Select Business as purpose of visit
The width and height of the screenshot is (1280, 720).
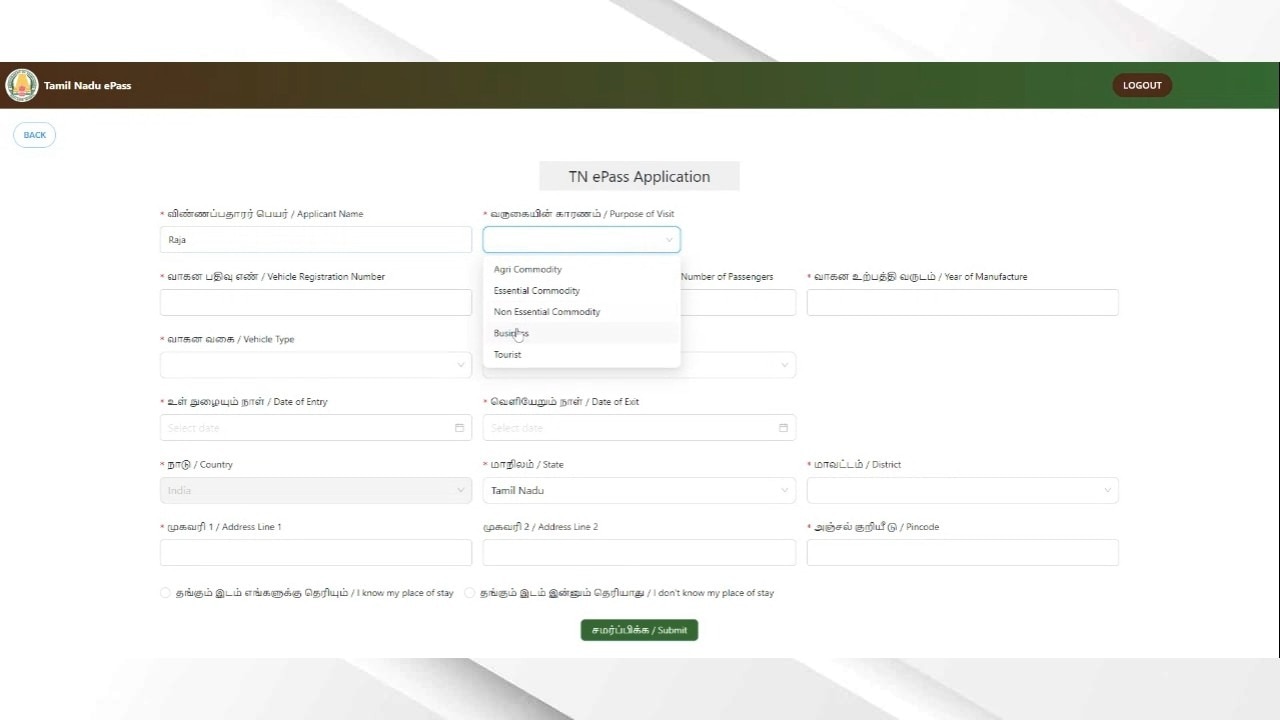(x=581, y=333)
